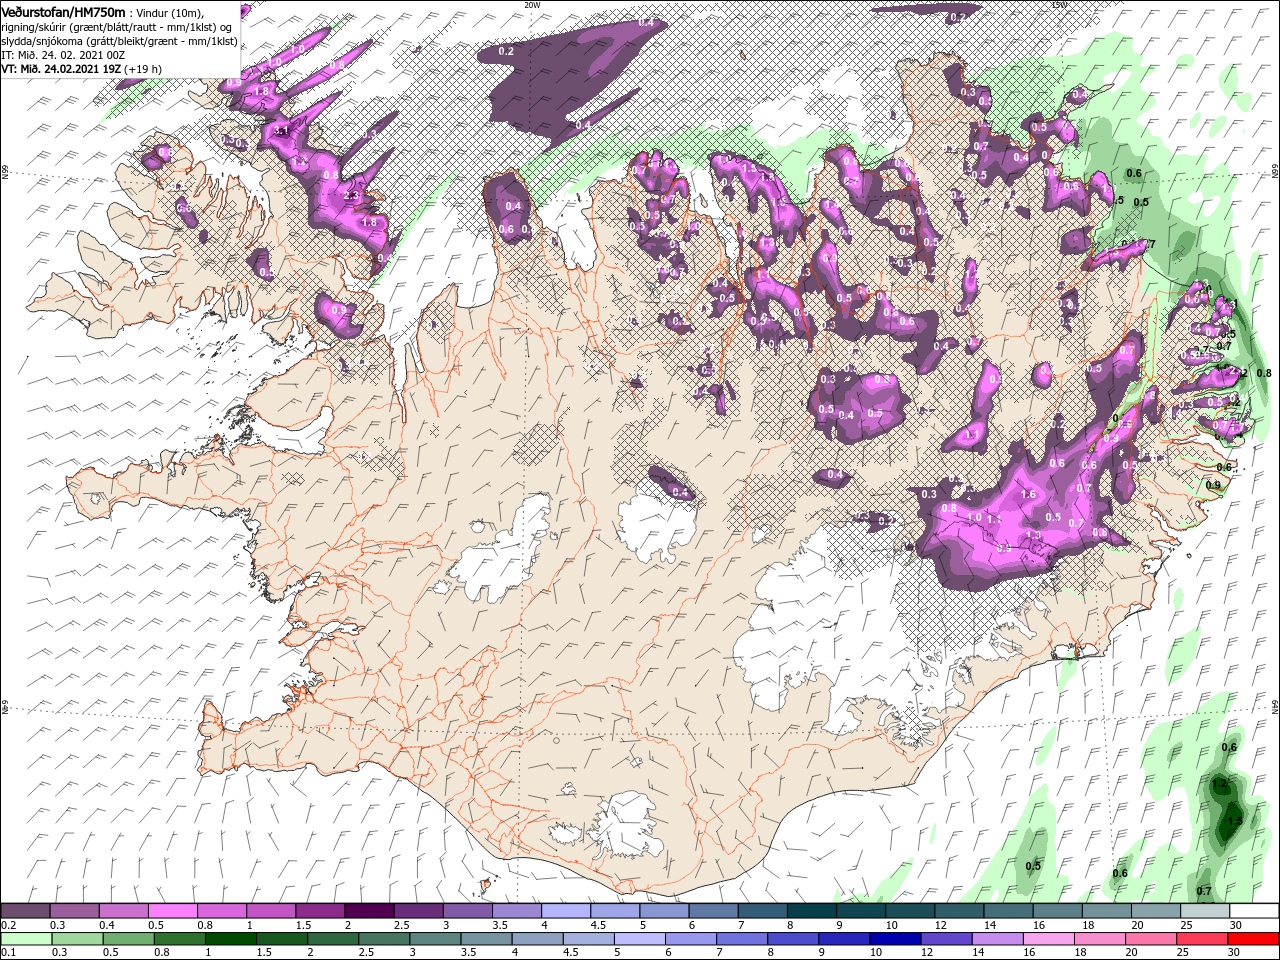Click the '0.1' label under the rain legend

tap(8, 953)
